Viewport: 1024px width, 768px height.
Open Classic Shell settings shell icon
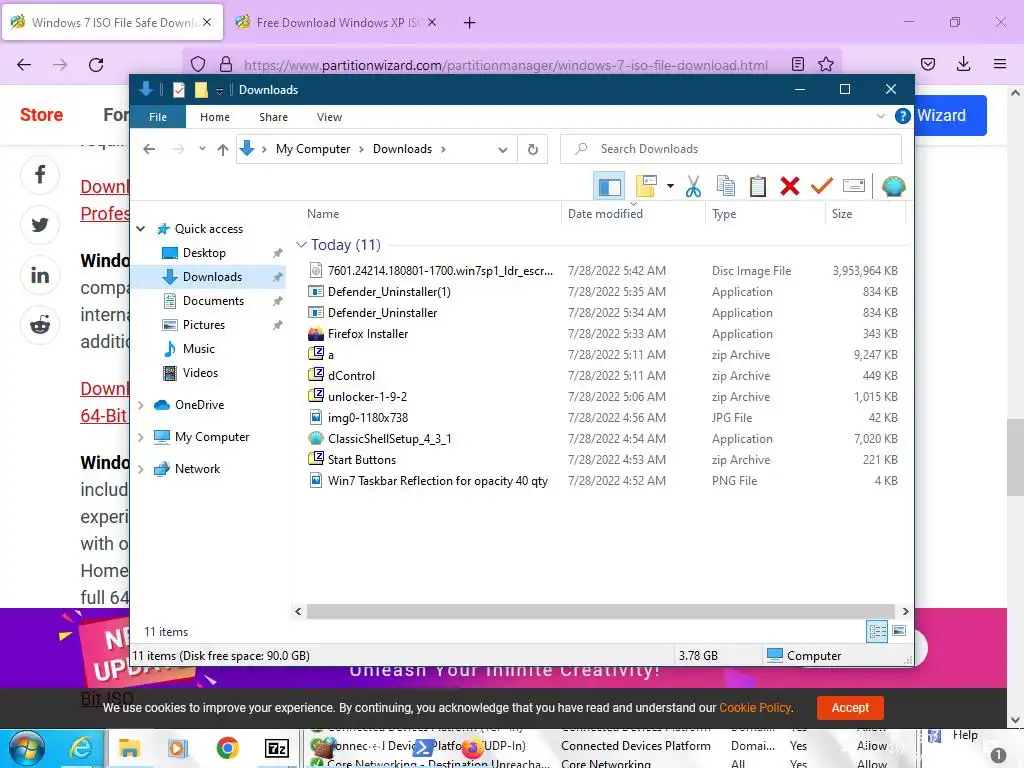(x=893, y=187)
